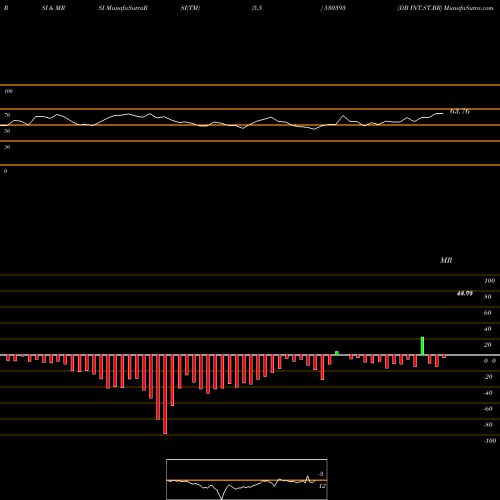Click the 12 label in mini chart

[322, 486]
